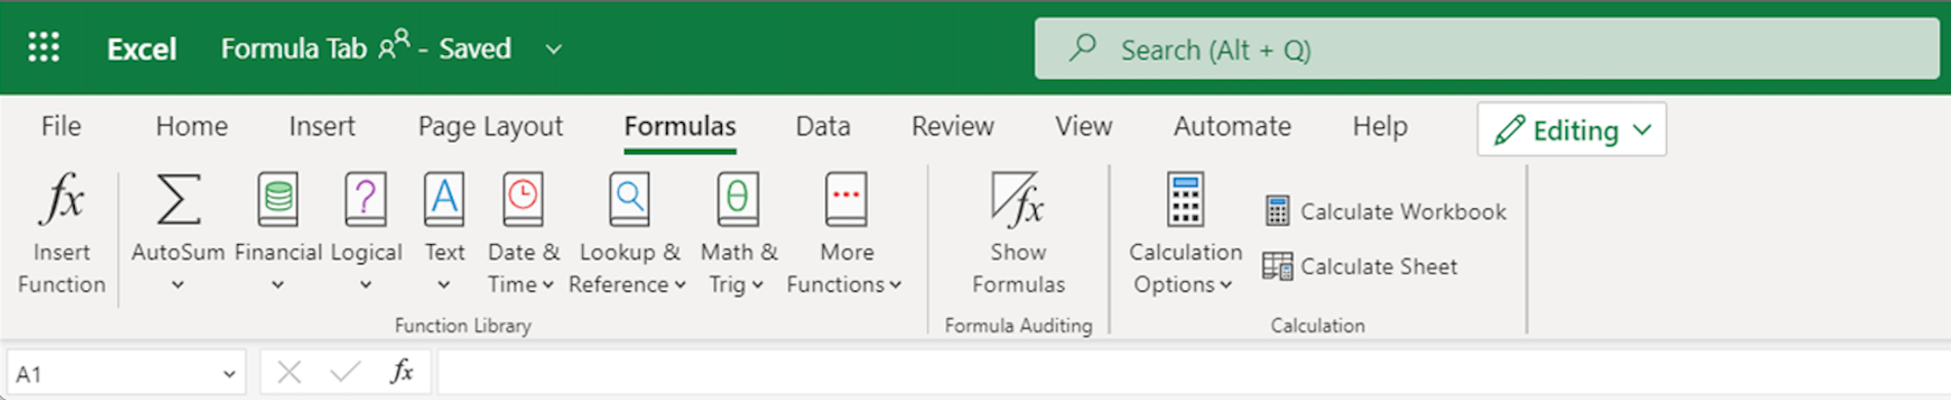Switch to the Data tab
This screenshot has height=400, width=1951.
pyautogui.click(x=823, y=126)
